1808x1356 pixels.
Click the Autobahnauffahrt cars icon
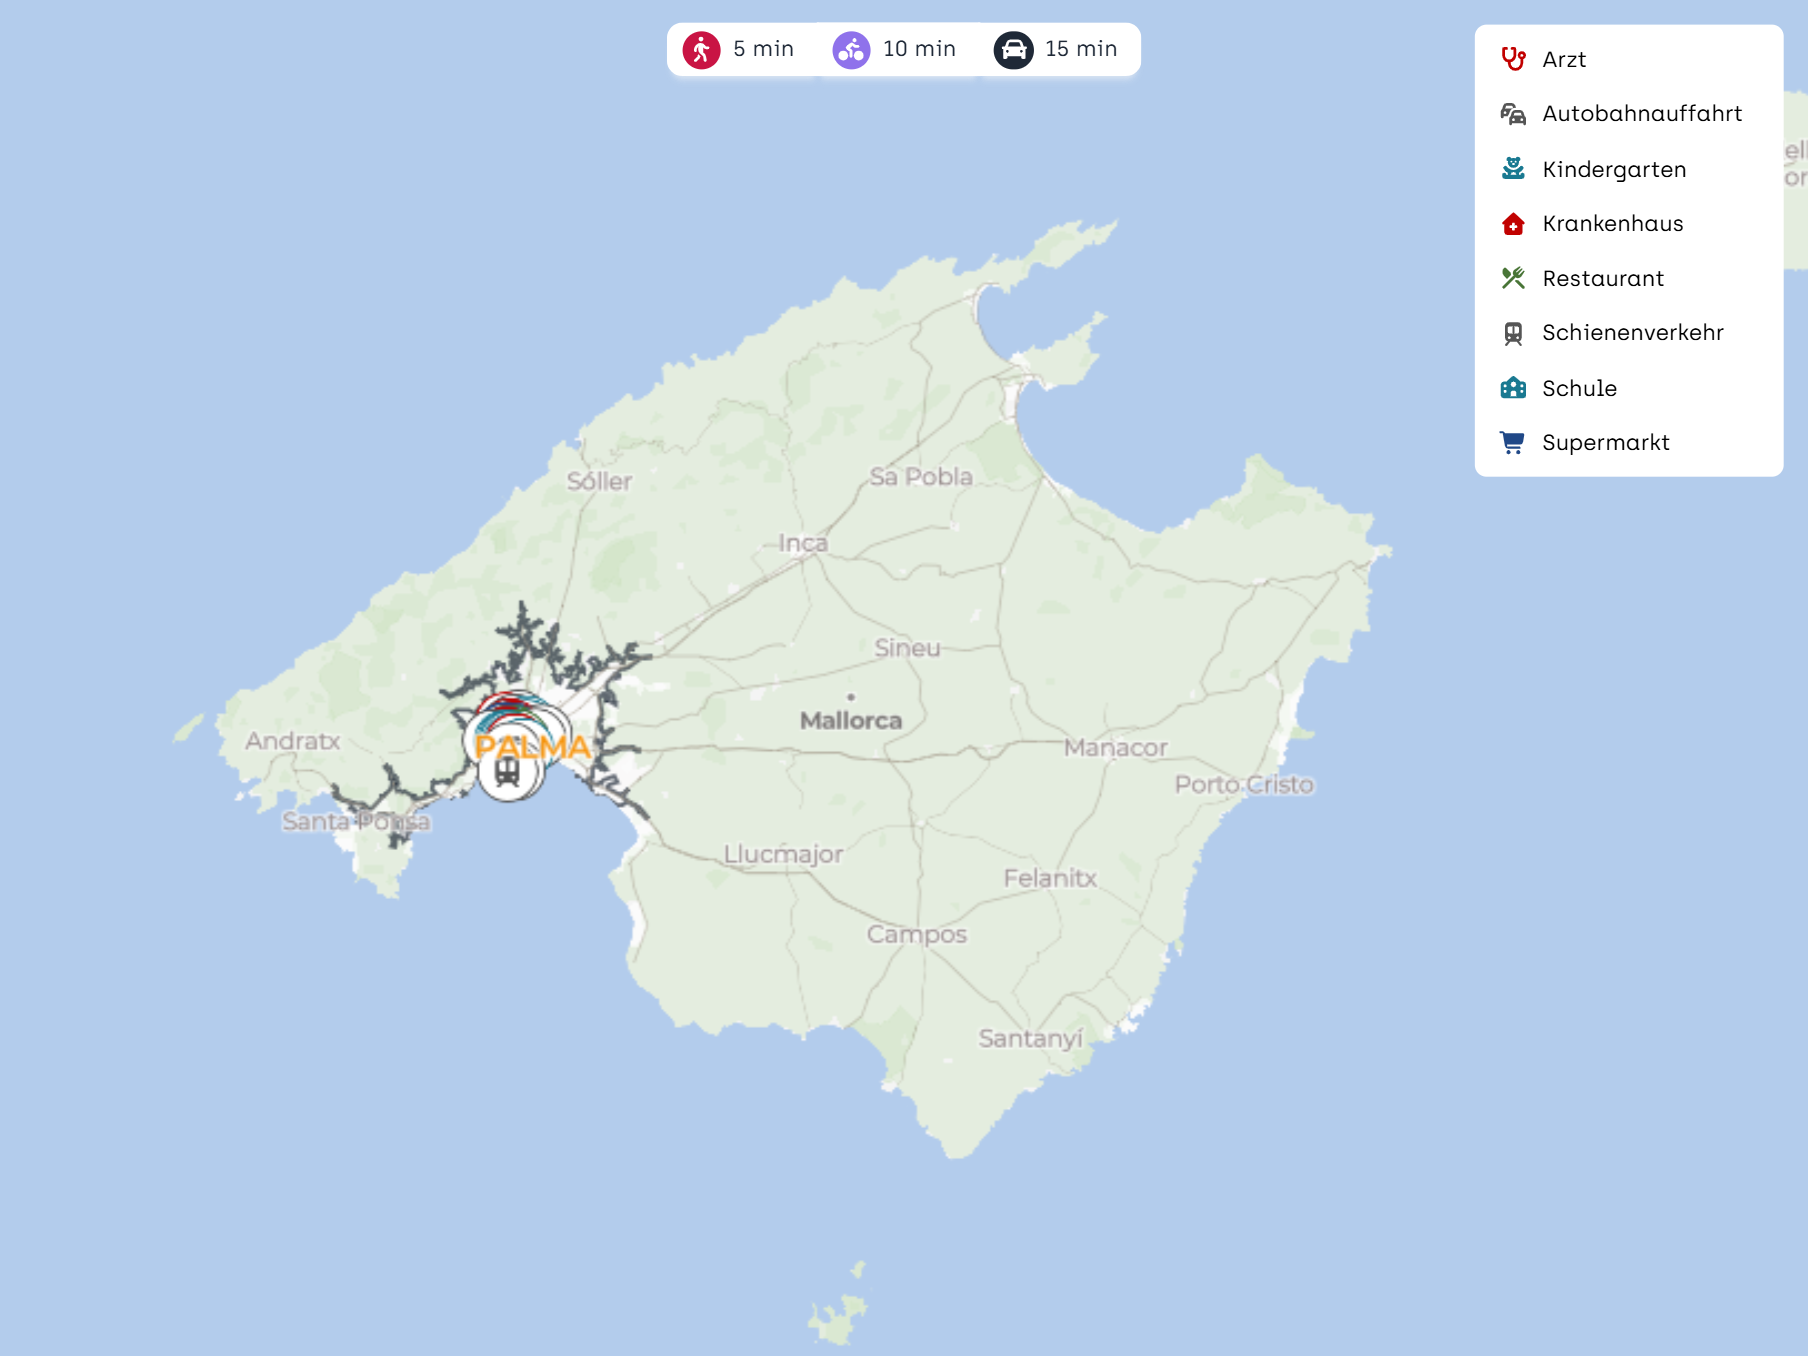click(x=1513, y=114)
